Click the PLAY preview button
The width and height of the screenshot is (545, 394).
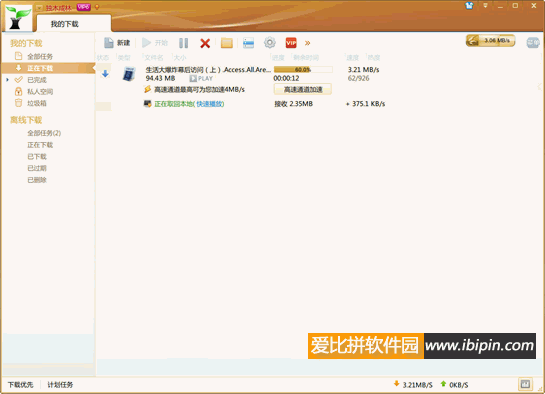click(201, 79)
